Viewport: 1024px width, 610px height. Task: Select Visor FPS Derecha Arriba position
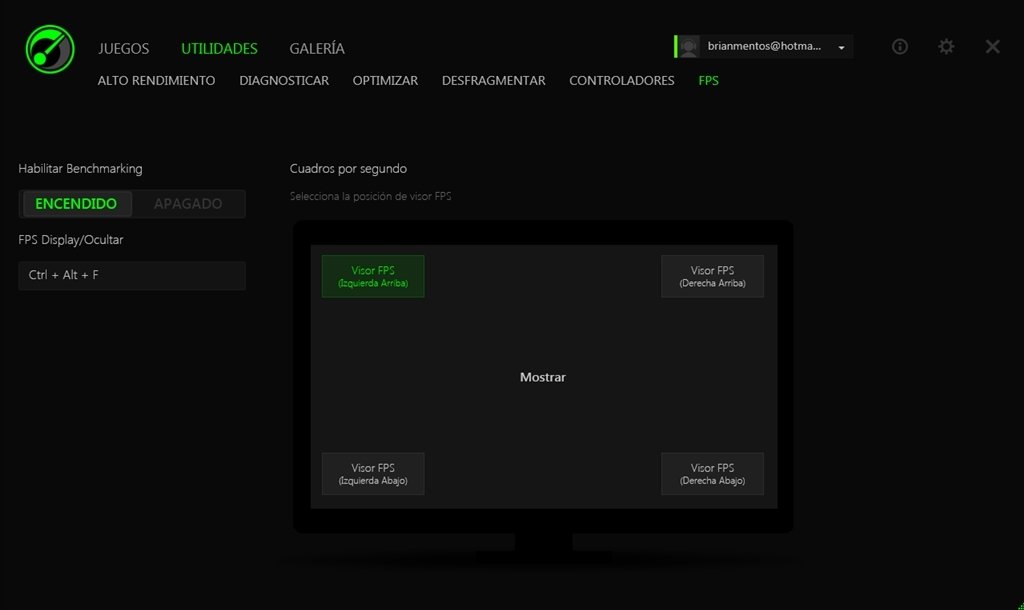(x=712, y=276)
